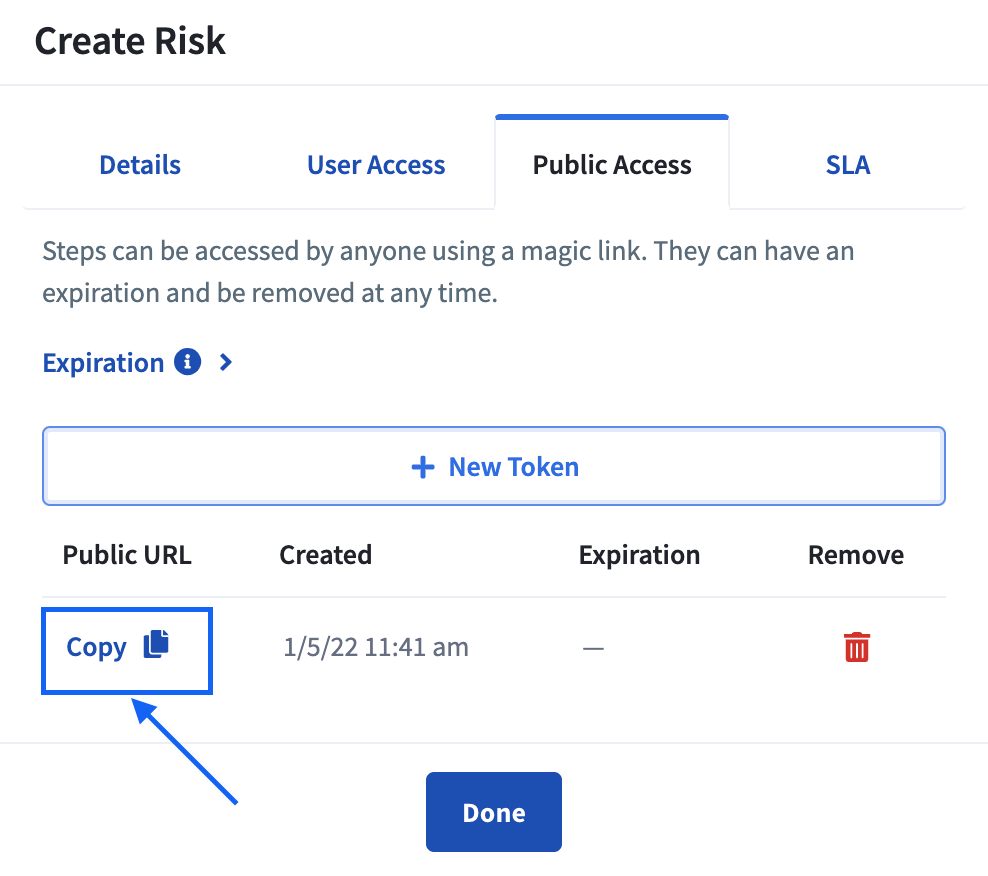Click the Remove column header
The width and height of the screenshot is (988, 876).
[x=856, y=555]
